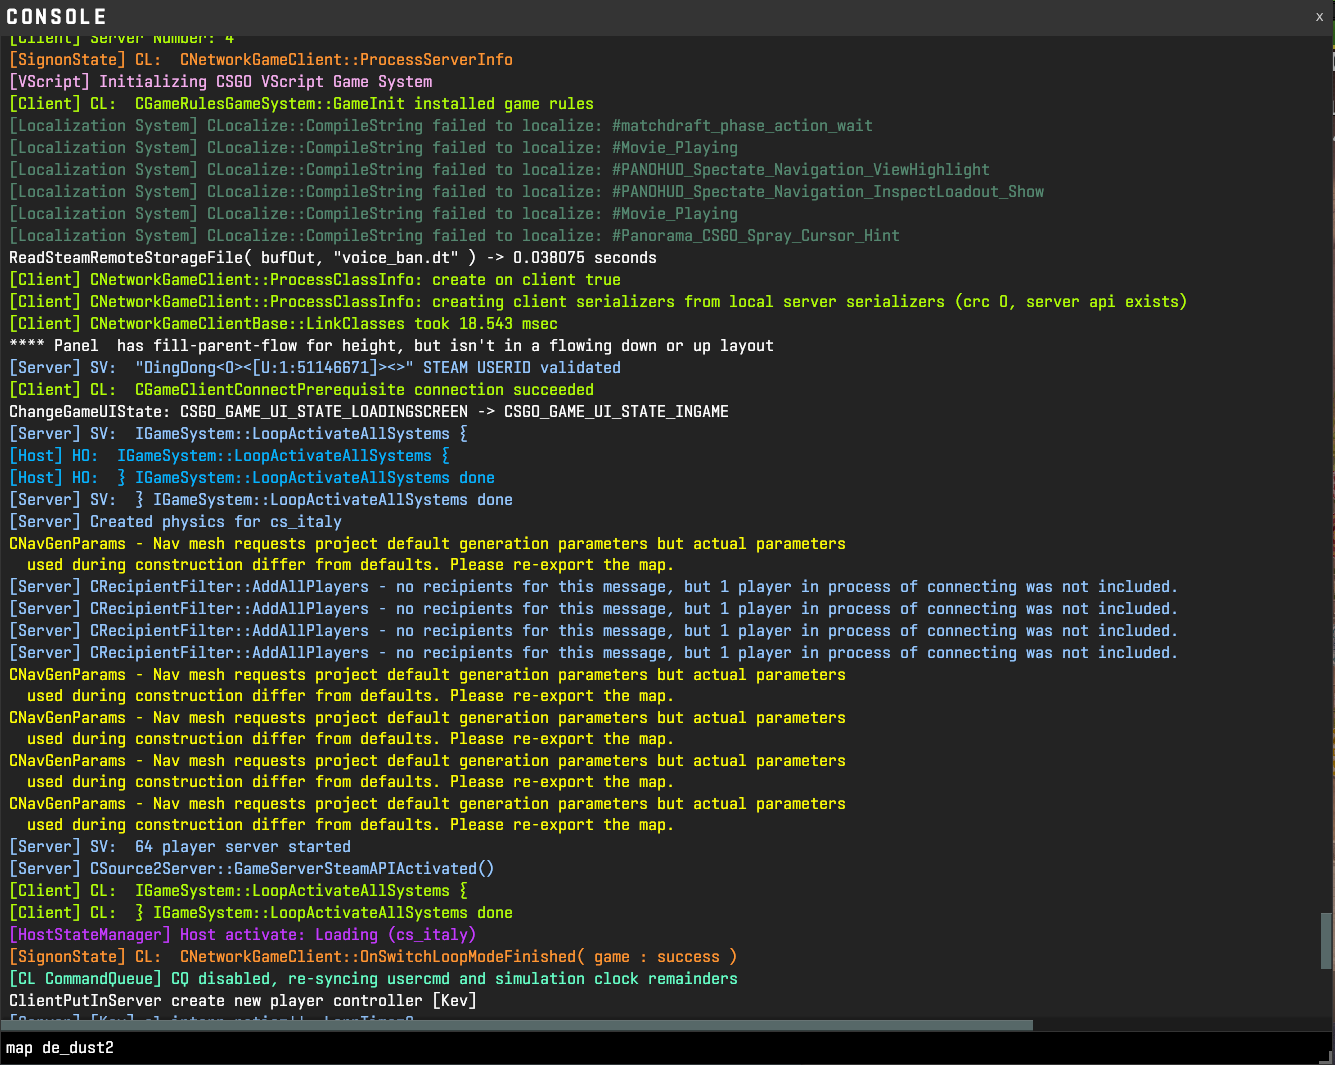
Task: Click the ChangeGameUIState log entry
Action: (368, 412)
